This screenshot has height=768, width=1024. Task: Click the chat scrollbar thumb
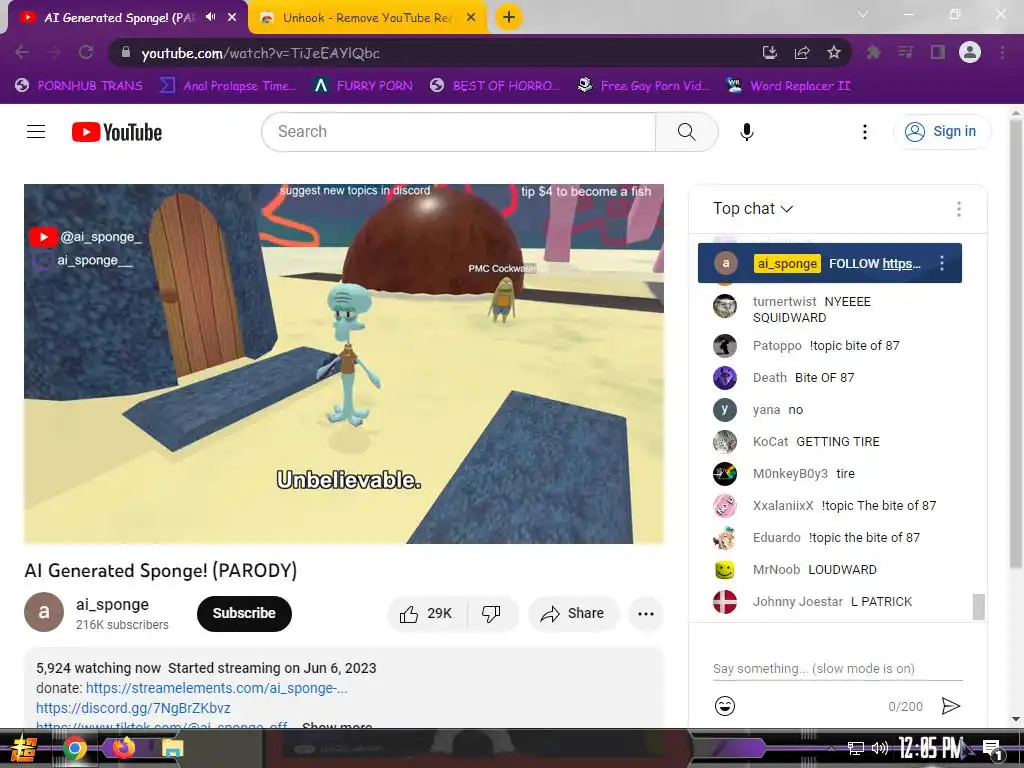[978, 606]
